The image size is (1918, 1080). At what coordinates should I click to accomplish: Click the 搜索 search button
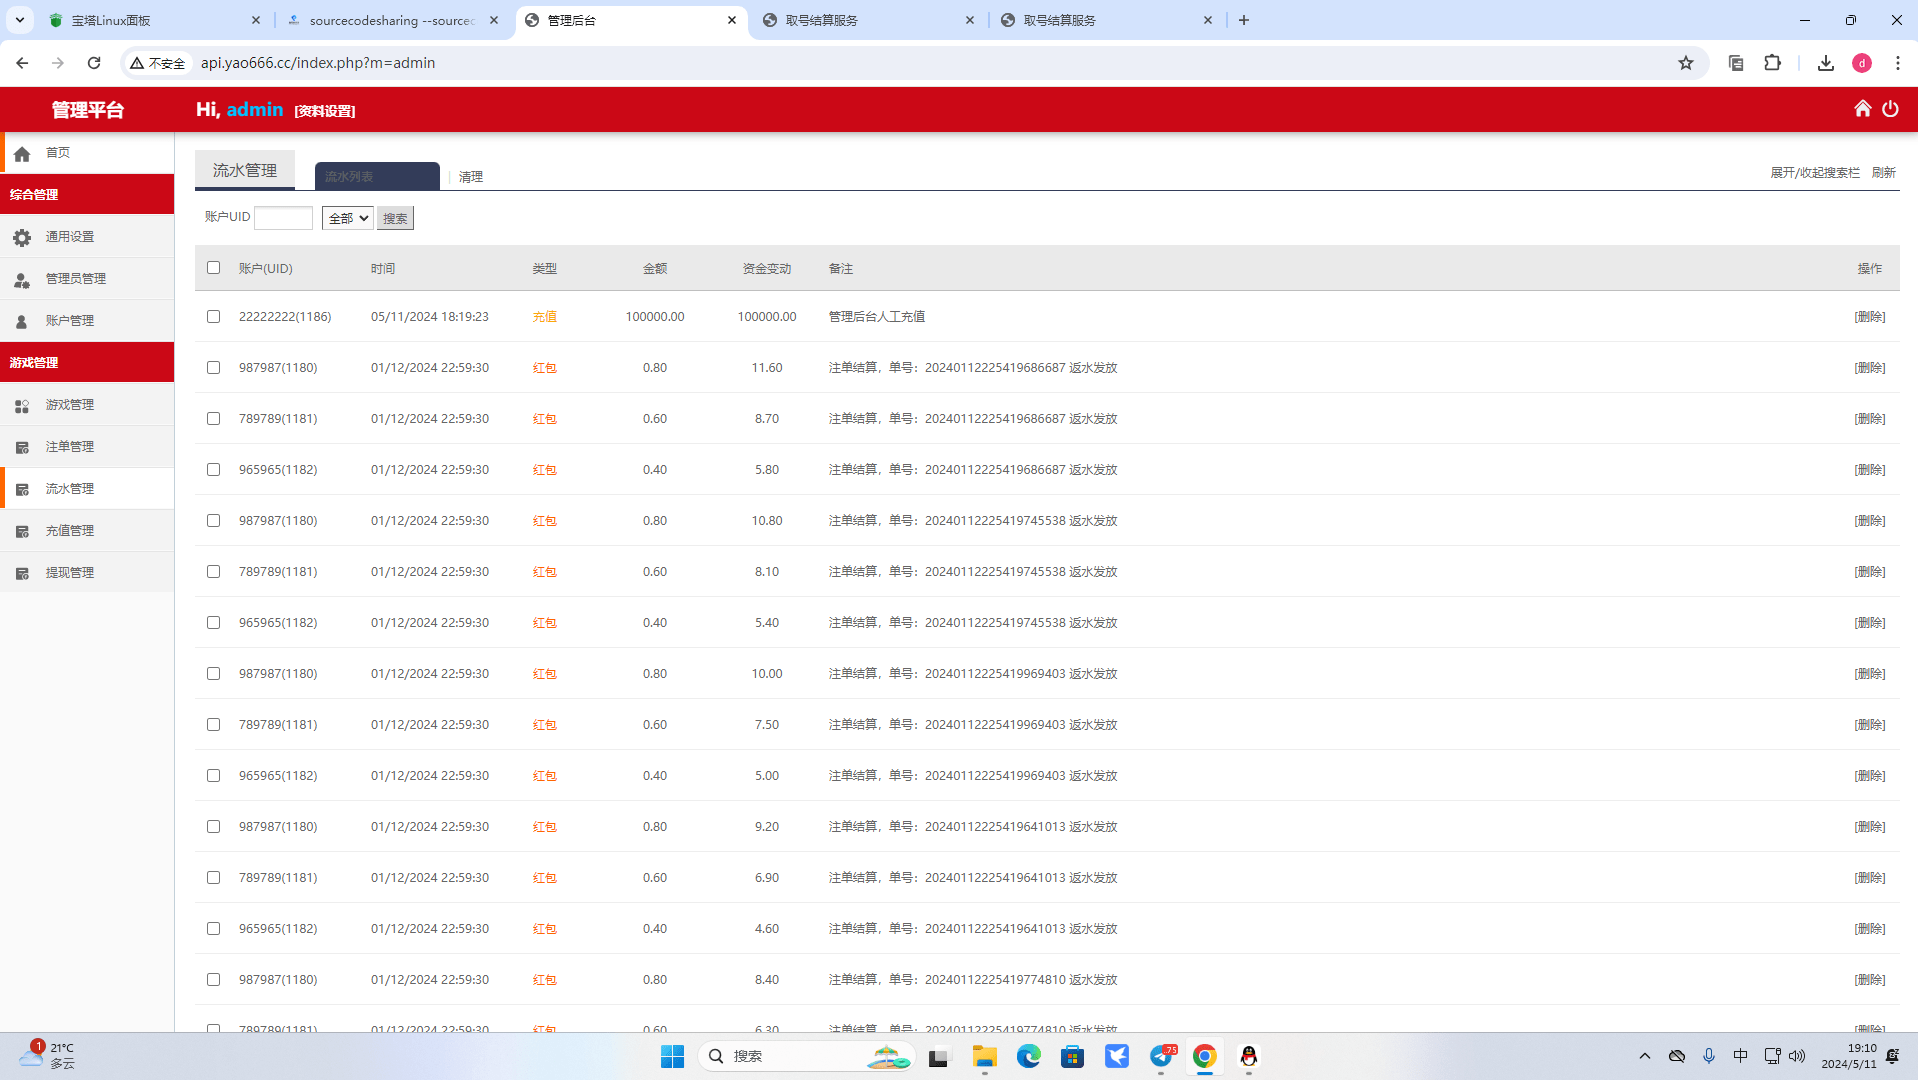tap(395, 218)
